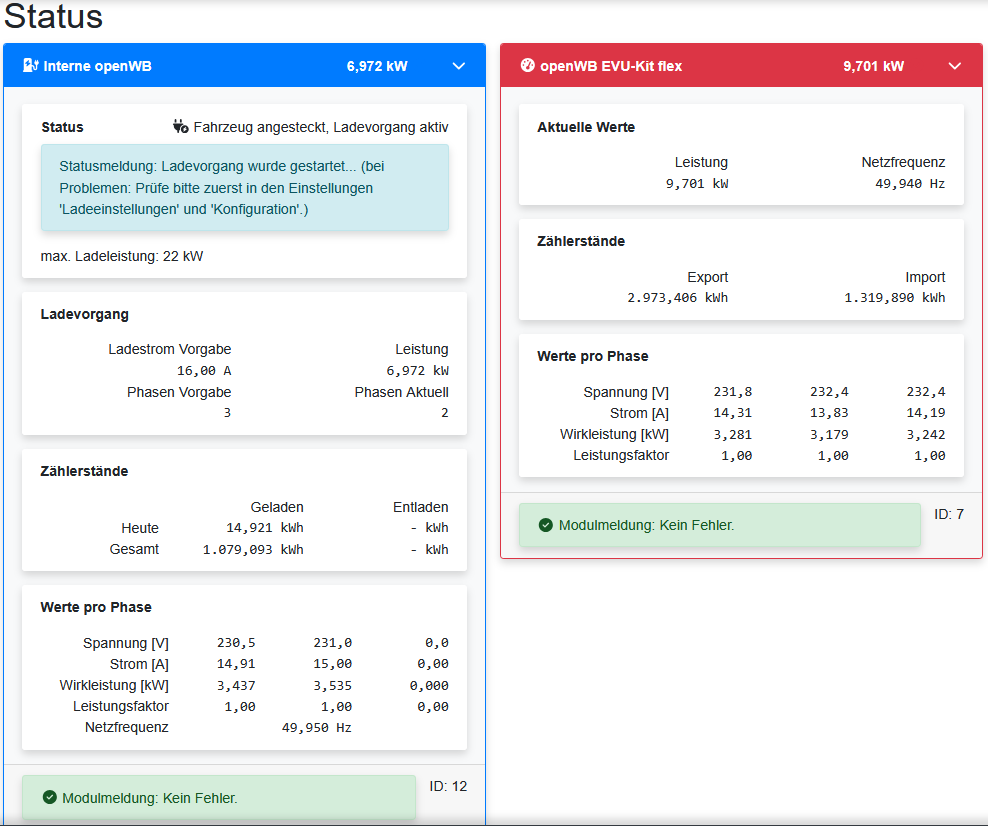988x826 pixels.
Task: Click the '13,83' current value
Action: click(x=829, y=413)
